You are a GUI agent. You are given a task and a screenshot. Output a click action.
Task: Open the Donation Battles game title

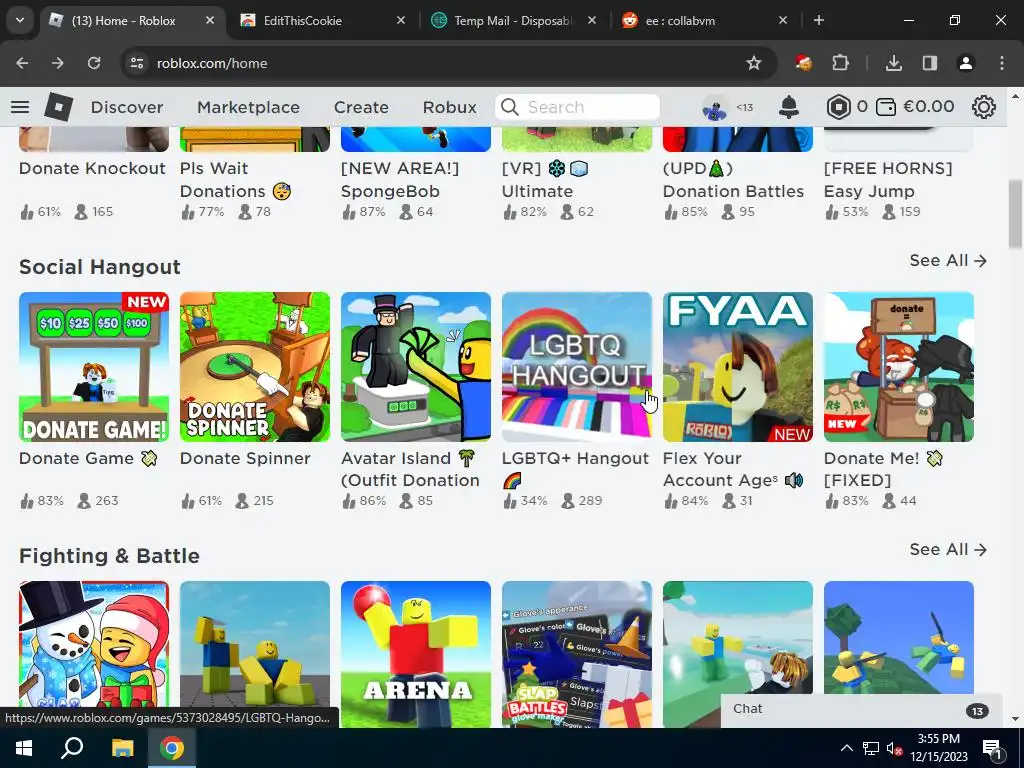[733, 180]
